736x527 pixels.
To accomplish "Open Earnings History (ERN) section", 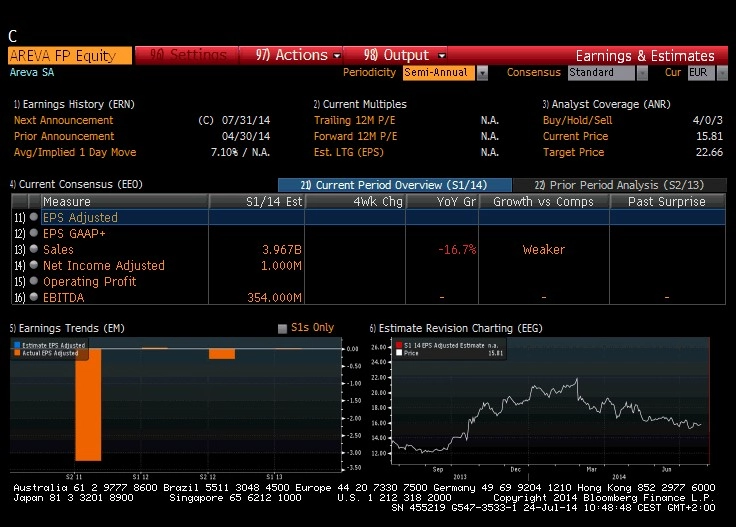I will point(74,104).
